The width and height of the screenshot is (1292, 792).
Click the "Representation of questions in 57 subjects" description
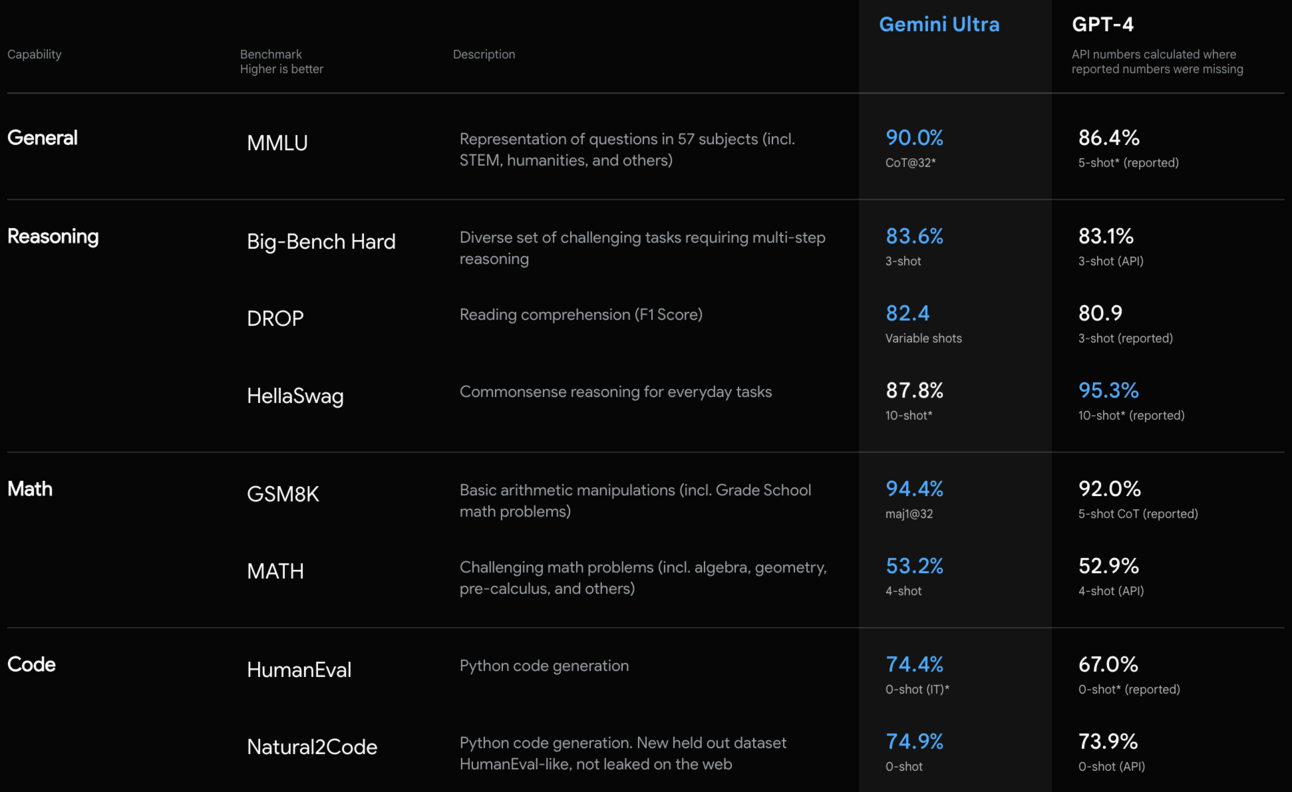[627, 149]
